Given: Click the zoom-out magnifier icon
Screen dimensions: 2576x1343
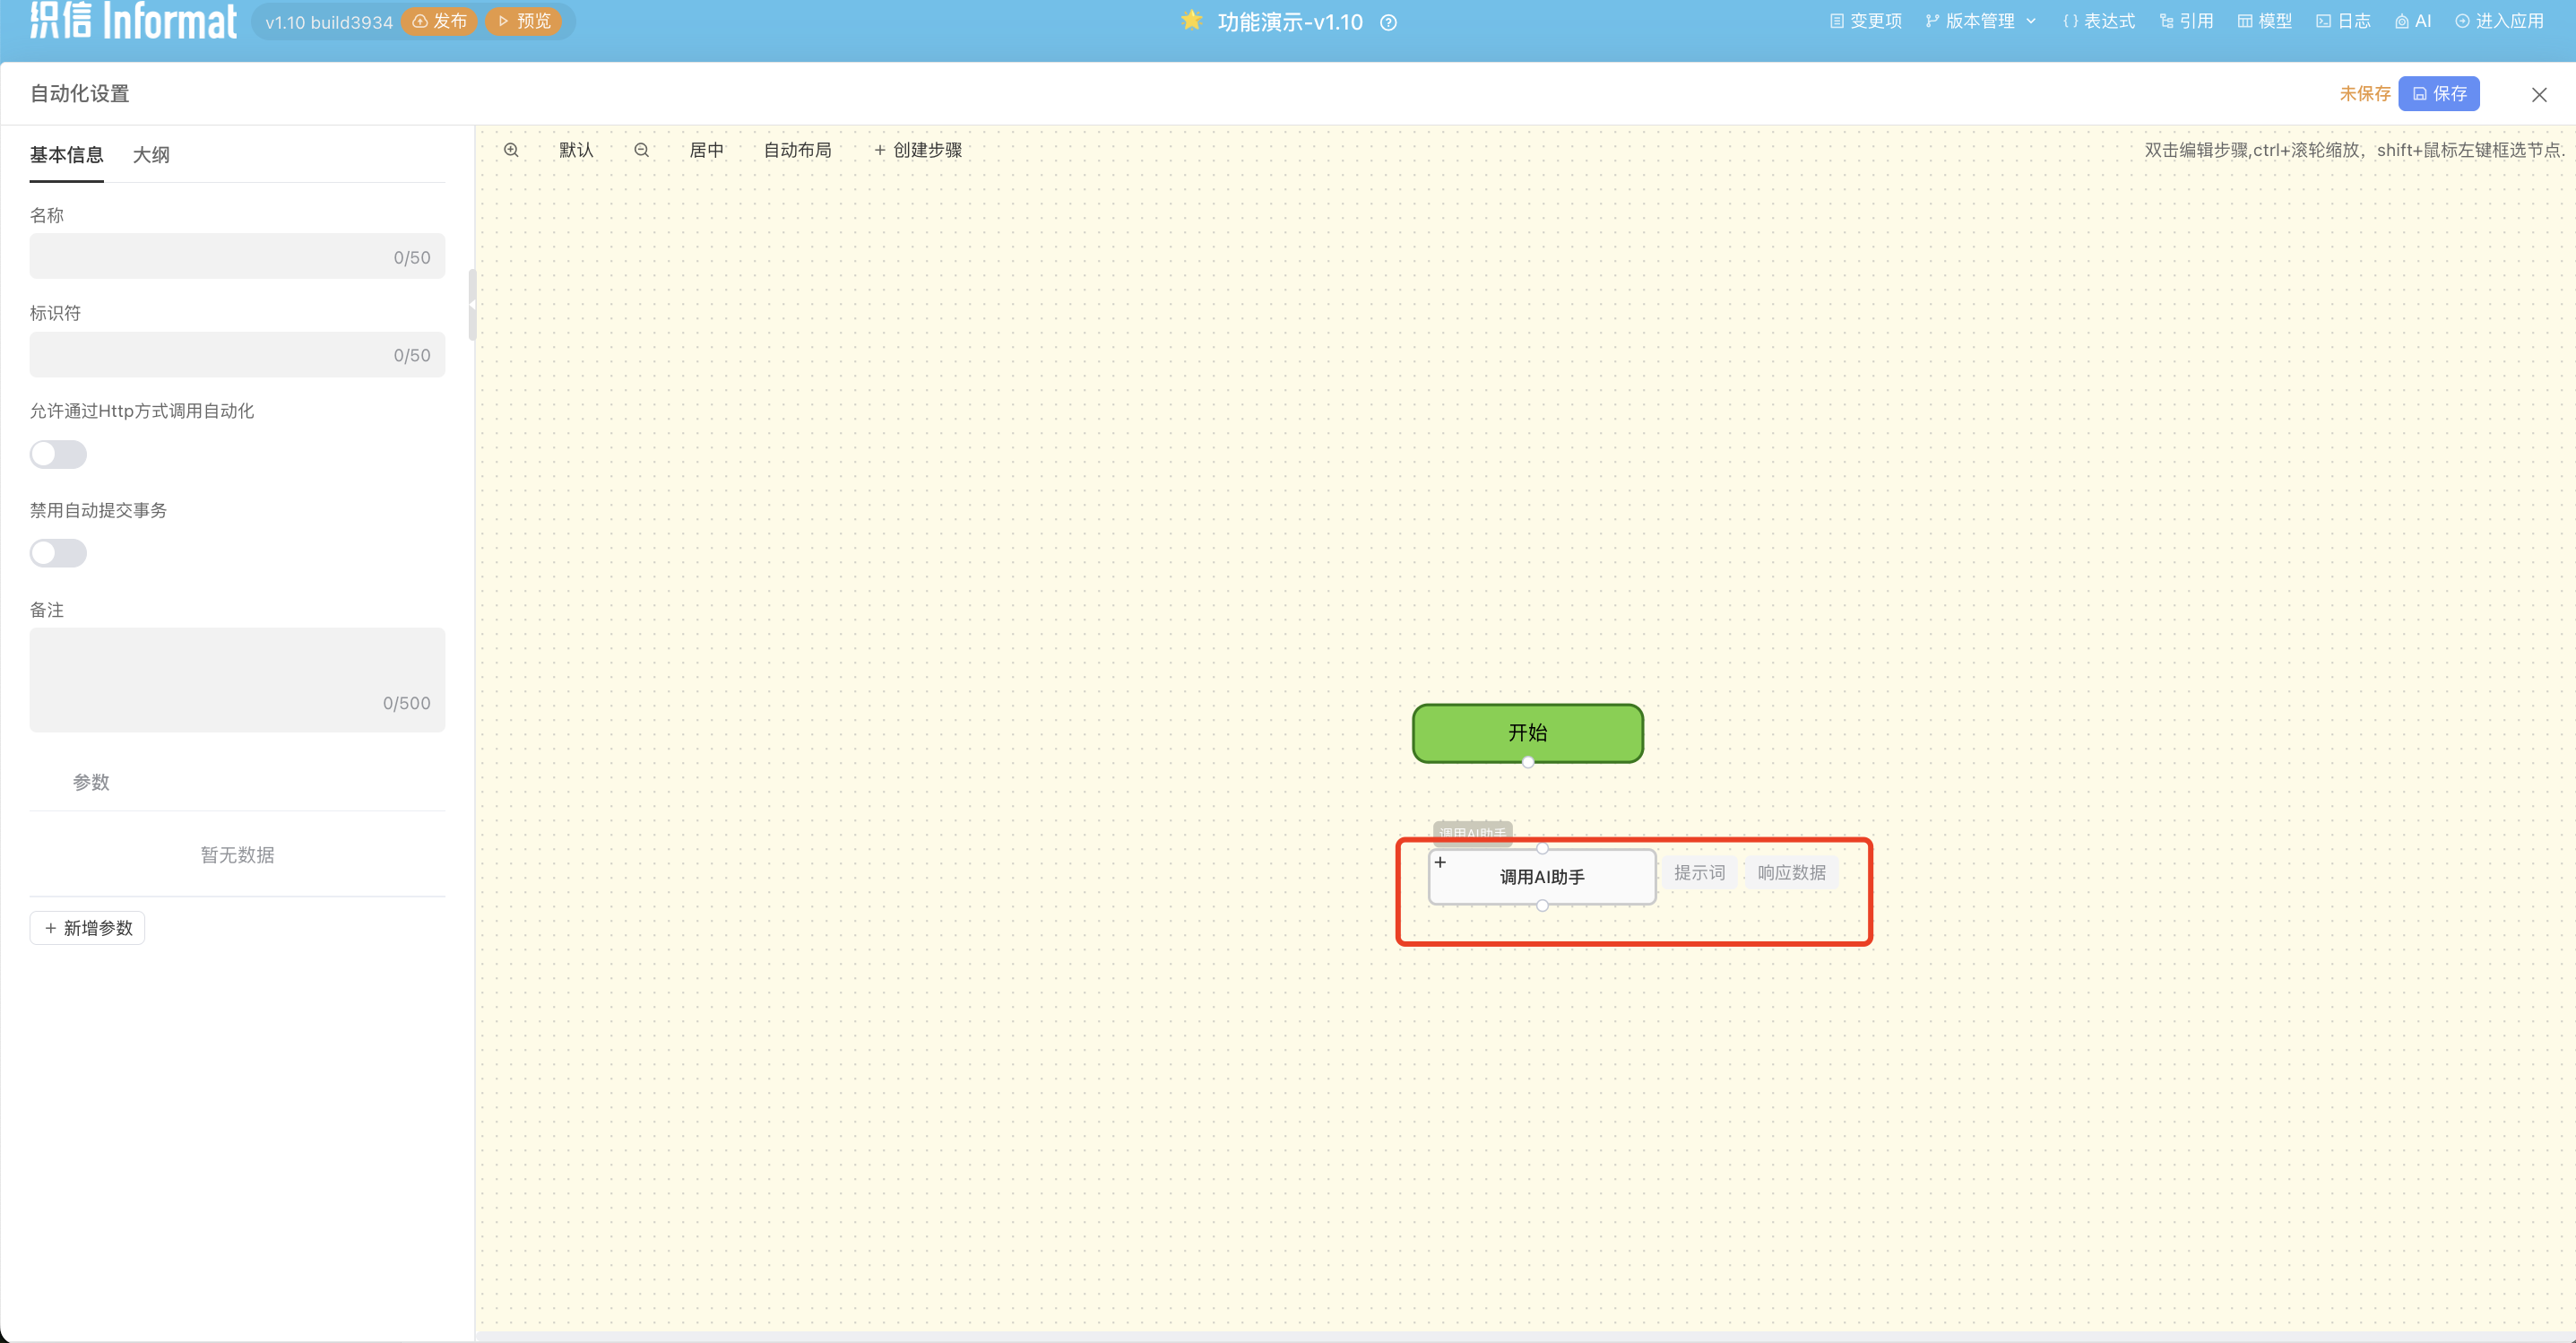Looking at the screenshot, I should pyautogui.click(x=642, y=150).
